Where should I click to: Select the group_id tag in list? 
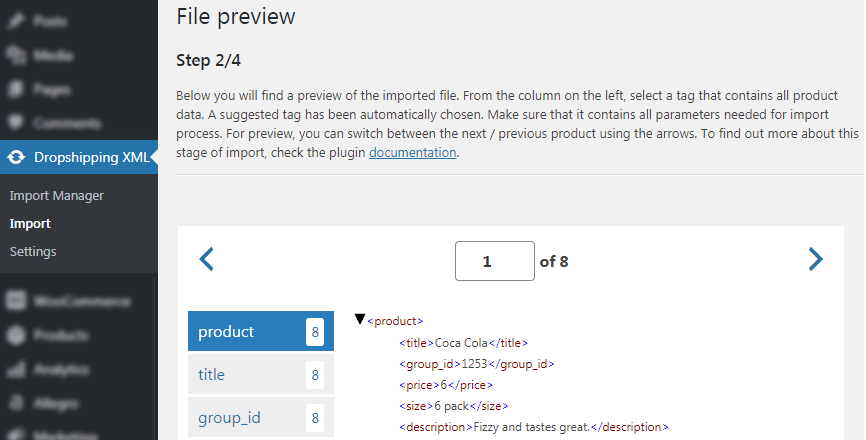click(x=261, y=417)
